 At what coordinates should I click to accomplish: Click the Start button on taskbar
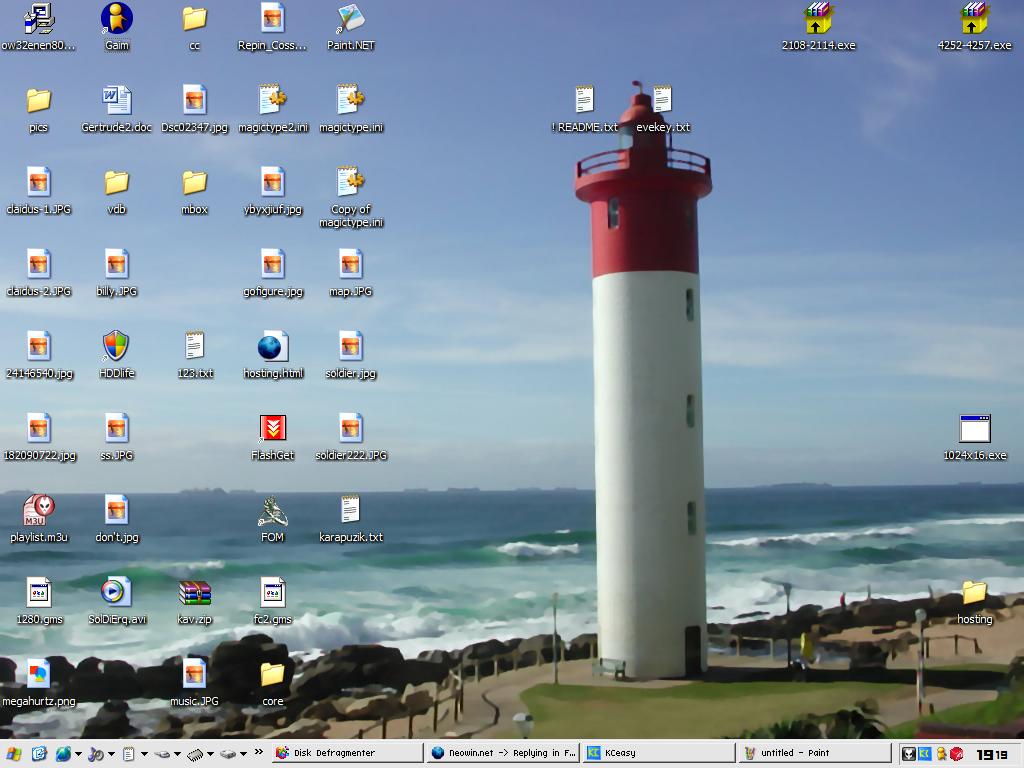pos(14,753)
